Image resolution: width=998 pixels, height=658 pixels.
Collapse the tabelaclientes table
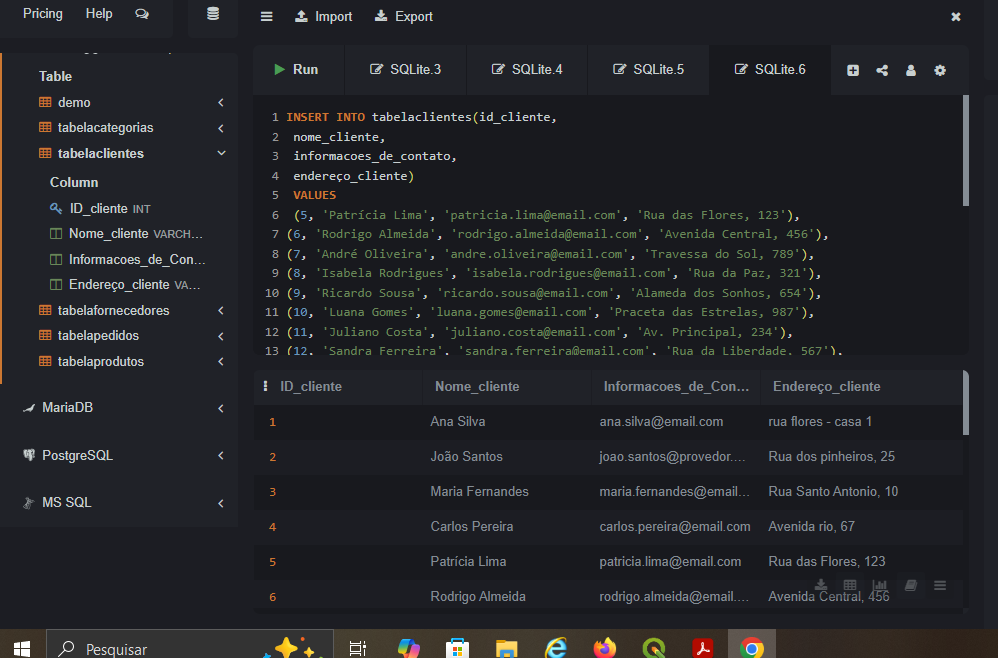point(221,153)
